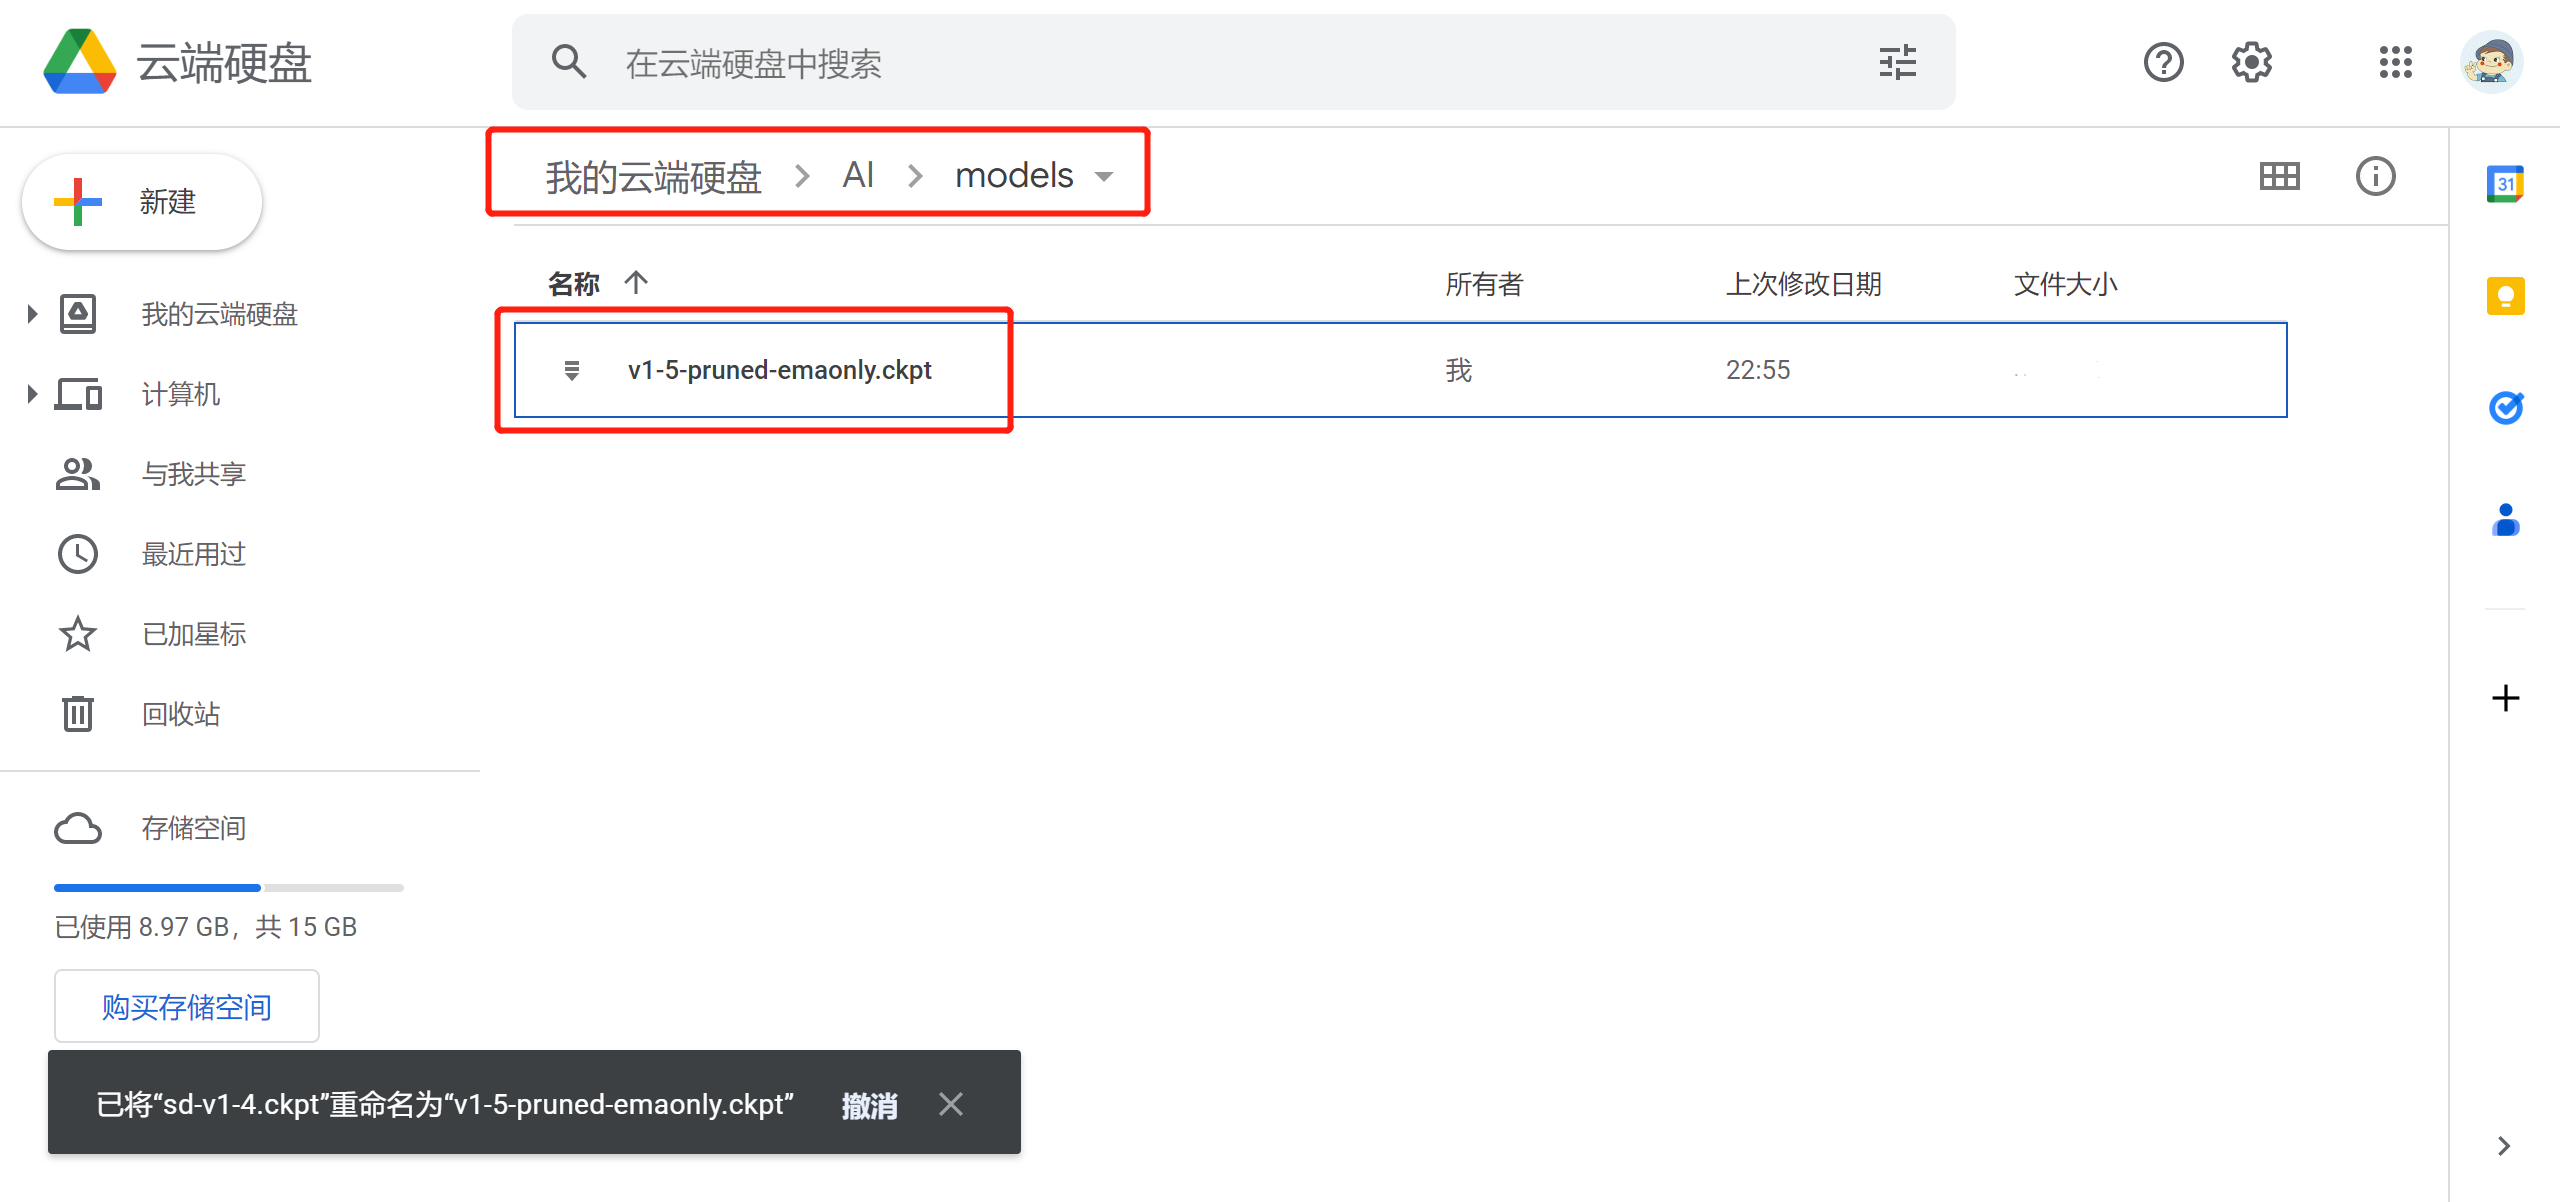The height and width of the screenshot is (1202, 2560).
Task: Click the recent clock icon
Action: coord(78,554)
